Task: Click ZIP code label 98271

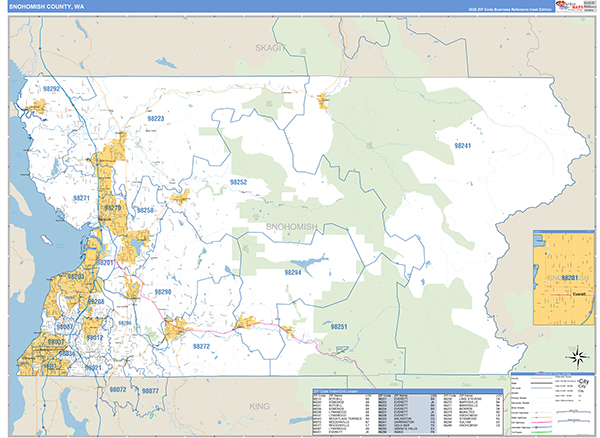Action: pos(81,198)
